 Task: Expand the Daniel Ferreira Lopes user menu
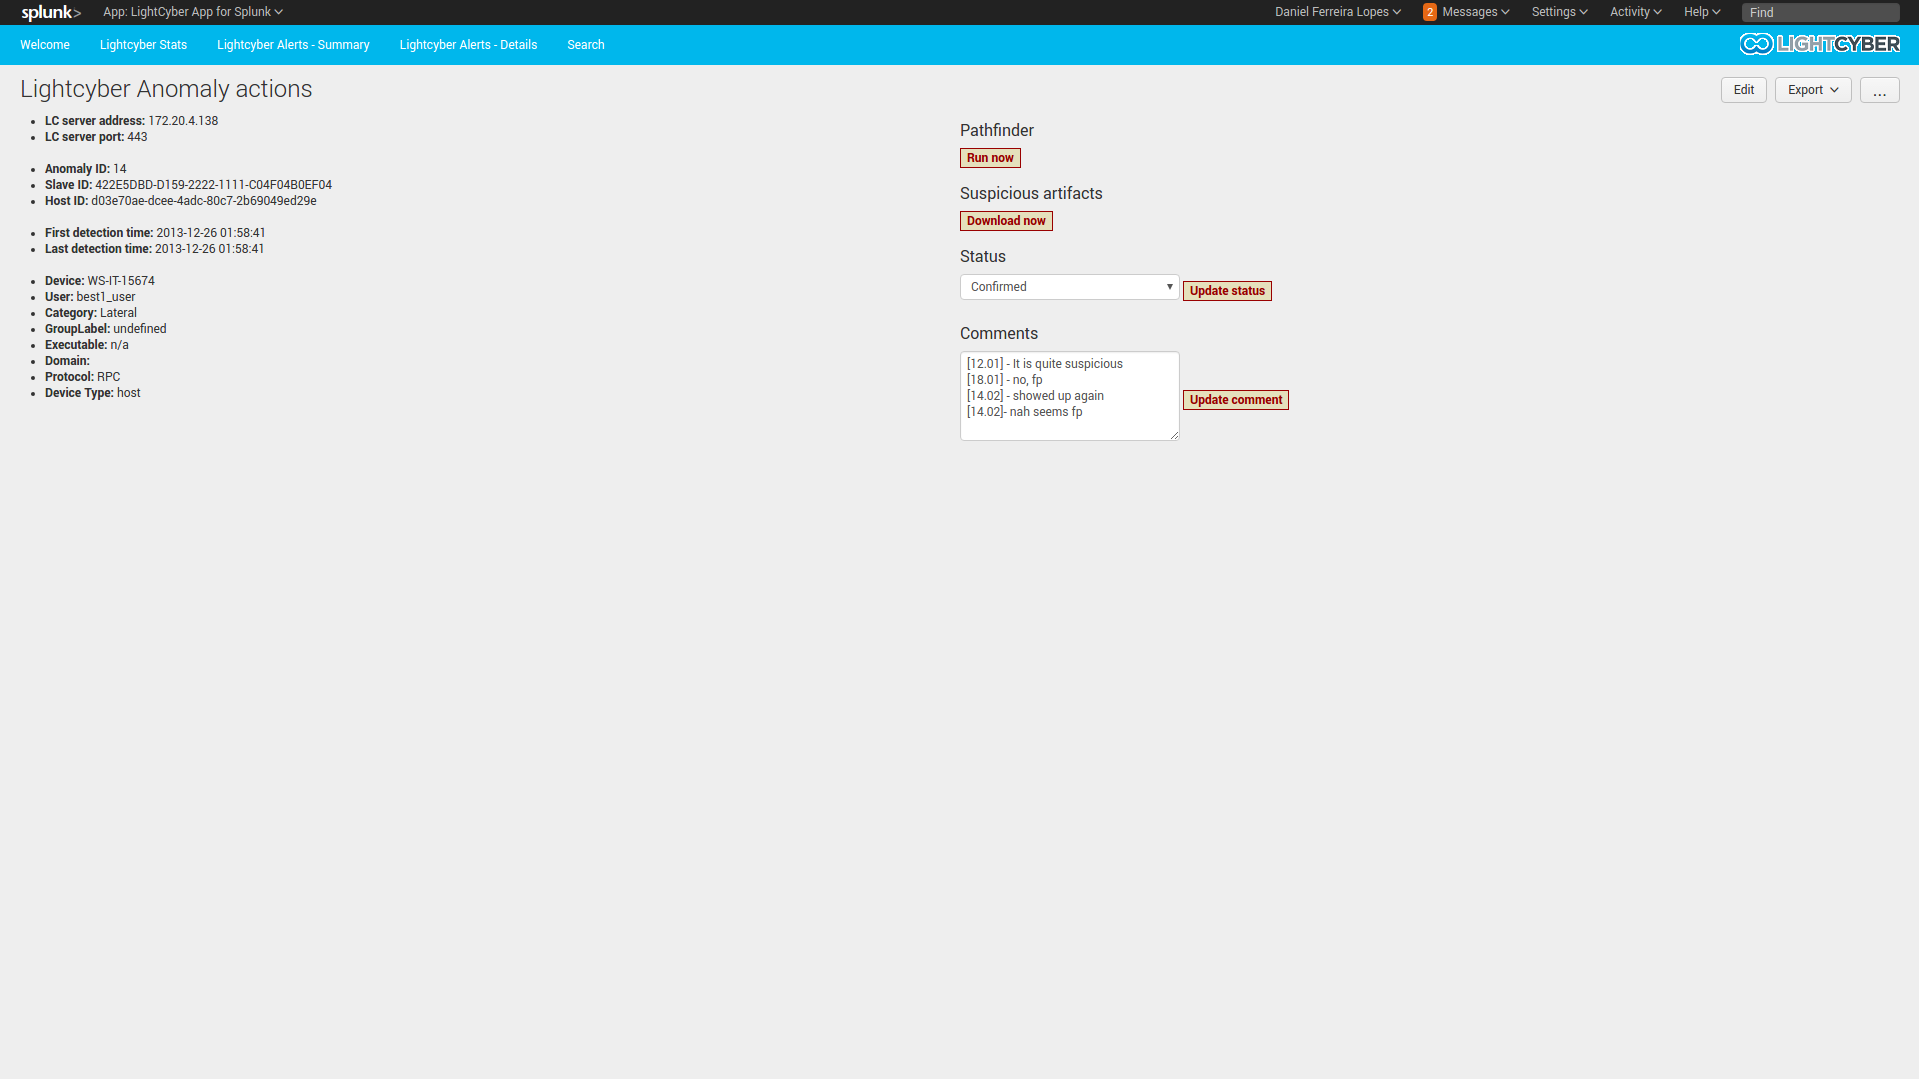tap(1338, 12)
